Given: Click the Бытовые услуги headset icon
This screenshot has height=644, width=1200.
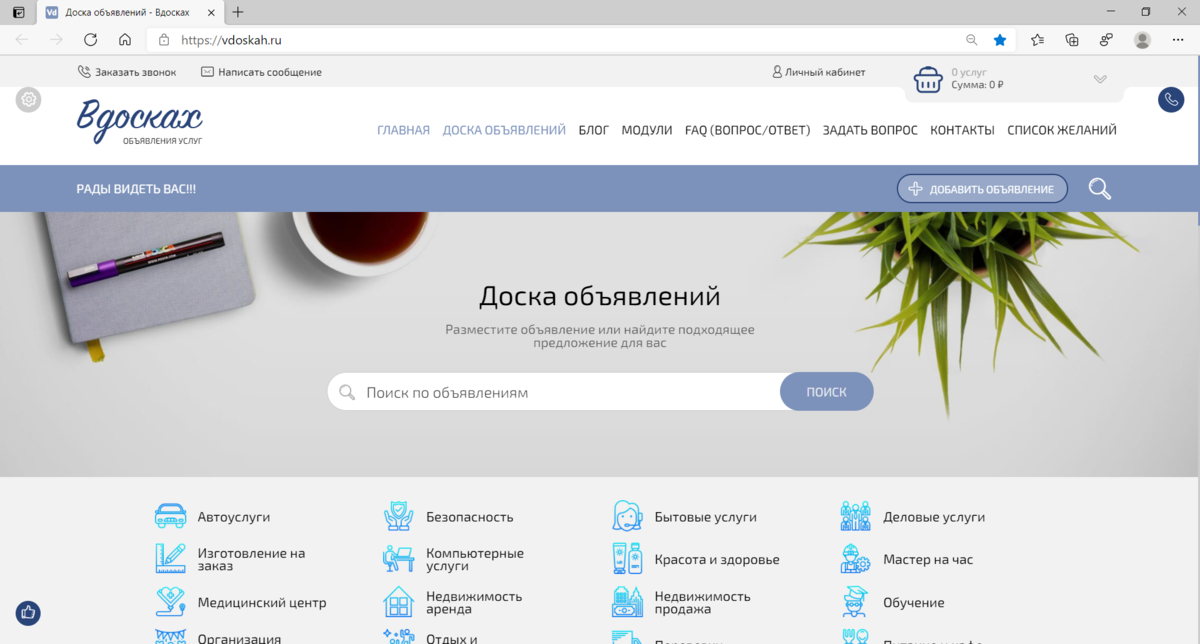Looking at the screenshot, I should tap(627, 516).
